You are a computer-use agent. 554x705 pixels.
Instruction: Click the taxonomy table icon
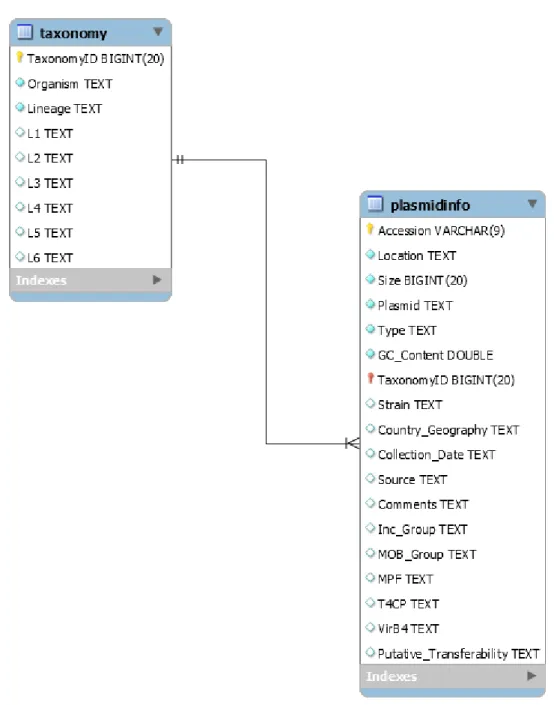[25, 32]
